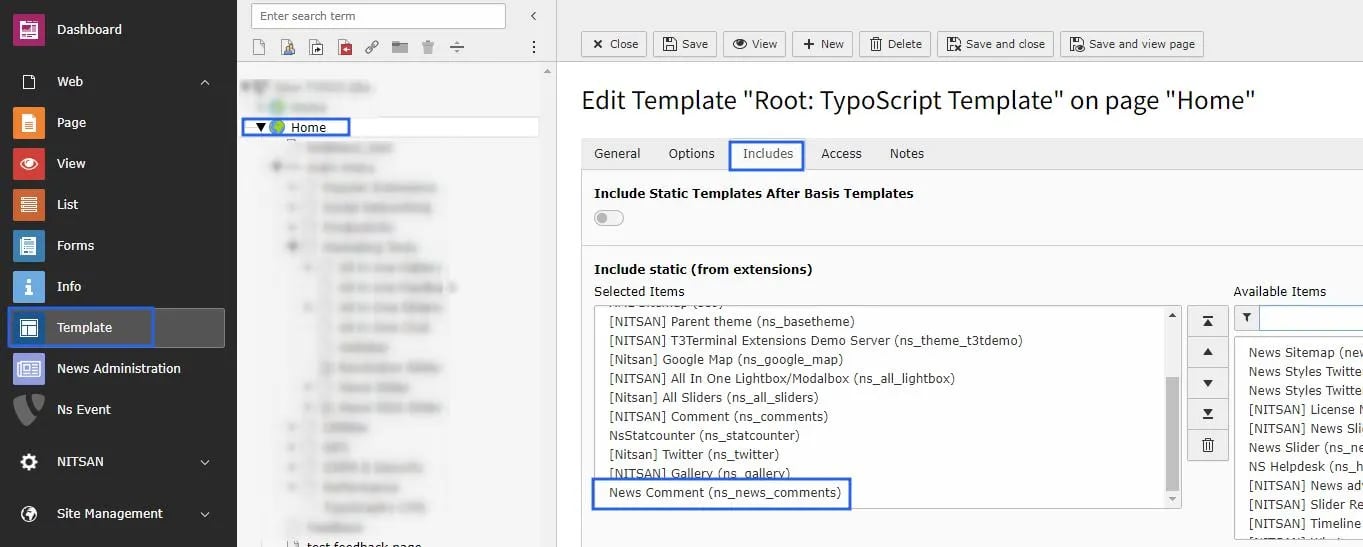
Task: Select [Nitsan] Google Map (ns_google_map) item
Action: click(725, 360)
